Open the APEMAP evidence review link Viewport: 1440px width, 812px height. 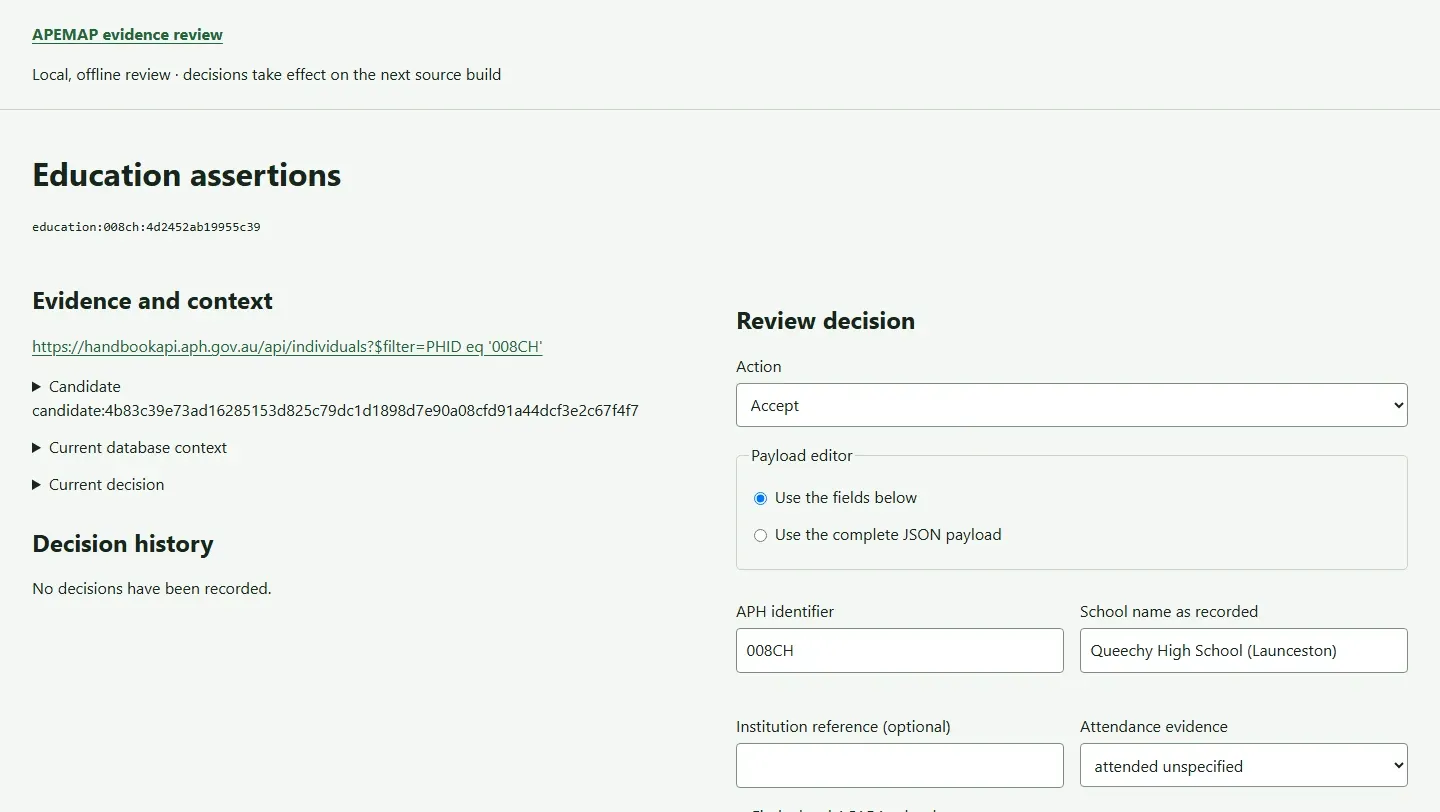(127, 35)
